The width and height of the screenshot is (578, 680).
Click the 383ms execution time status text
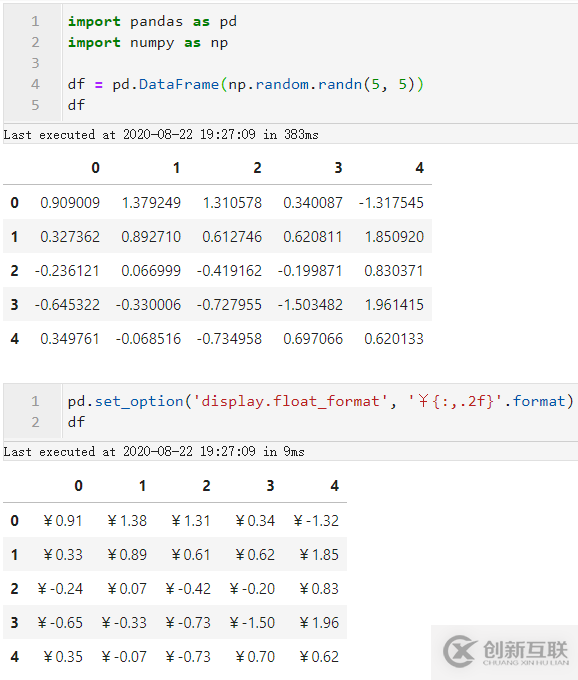point(161,135)
